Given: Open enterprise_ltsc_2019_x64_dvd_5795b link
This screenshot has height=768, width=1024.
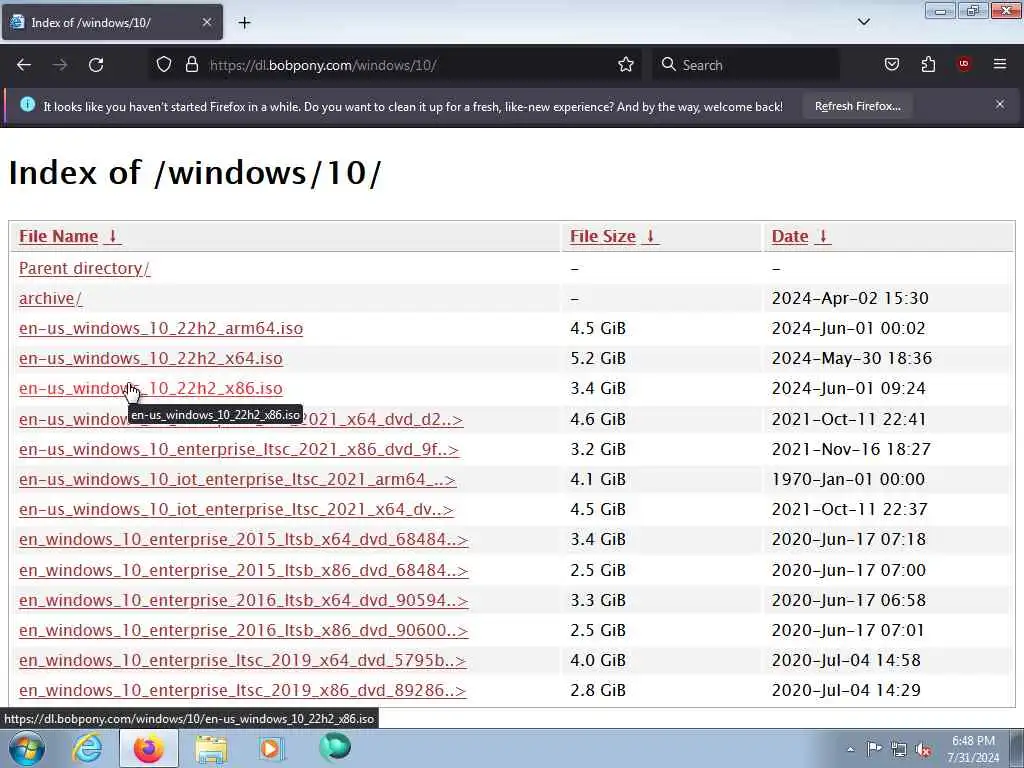Looking at the screenshot, I should click(242, 661).
